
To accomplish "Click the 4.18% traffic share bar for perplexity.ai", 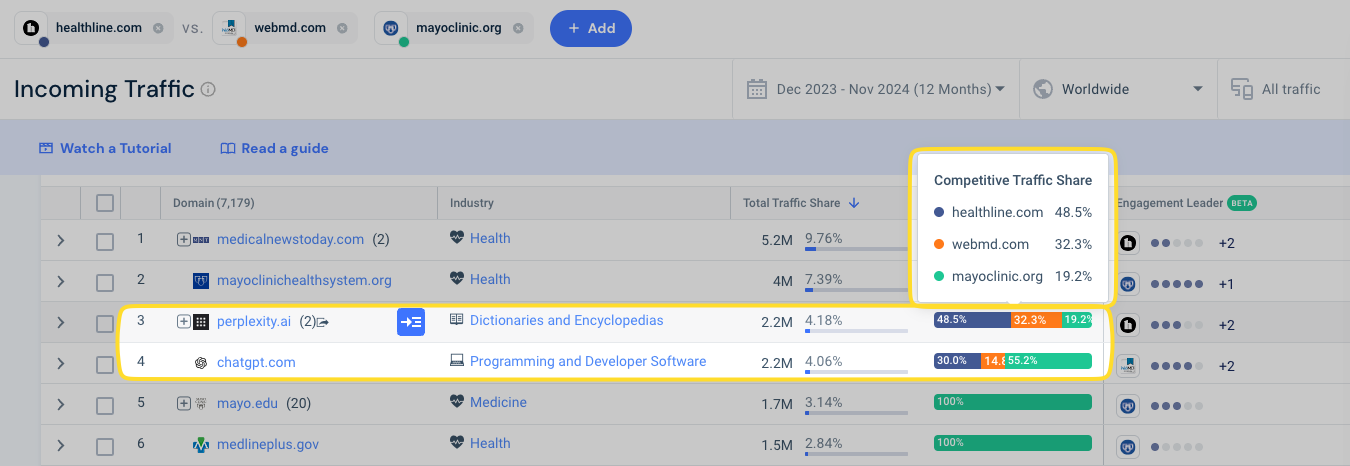I will pos(857,331).
